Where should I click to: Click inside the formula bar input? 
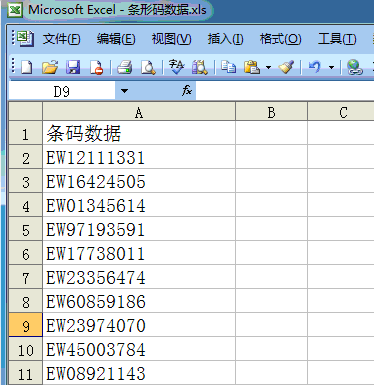pyautogui.click(x=285, y=91)
